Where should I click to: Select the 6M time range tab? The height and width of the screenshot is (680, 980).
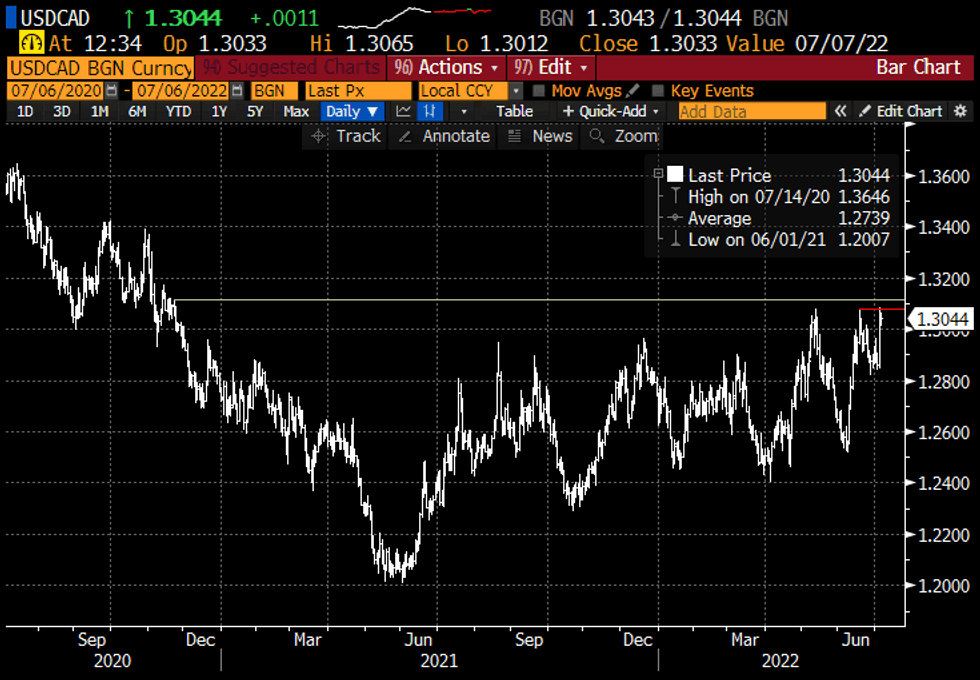click(x=137, y=111)
